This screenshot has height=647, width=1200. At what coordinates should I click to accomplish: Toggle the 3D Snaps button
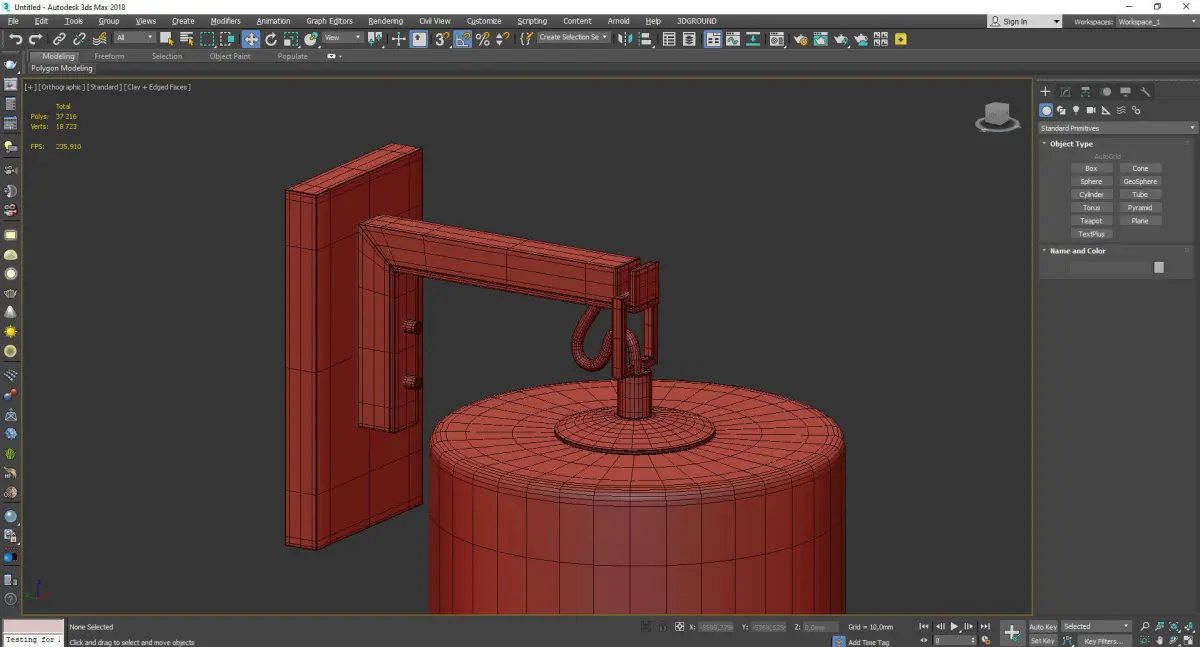441,39
